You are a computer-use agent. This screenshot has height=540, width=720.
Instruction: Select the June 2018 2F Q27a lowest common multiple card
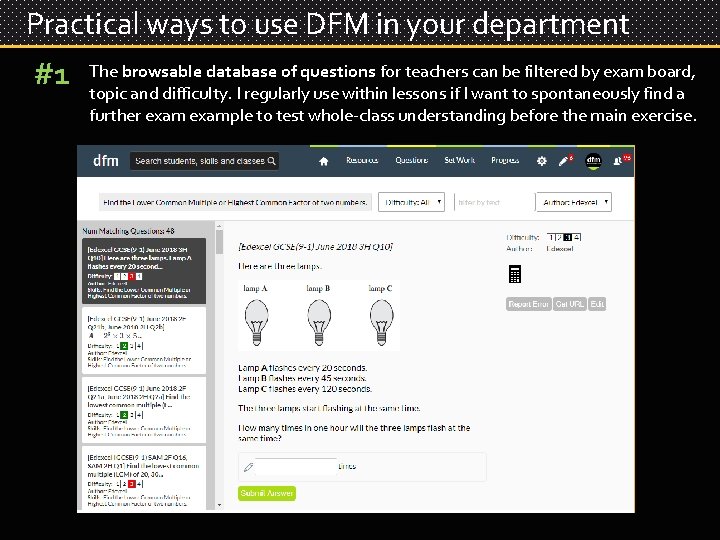(x=144, y=410)
